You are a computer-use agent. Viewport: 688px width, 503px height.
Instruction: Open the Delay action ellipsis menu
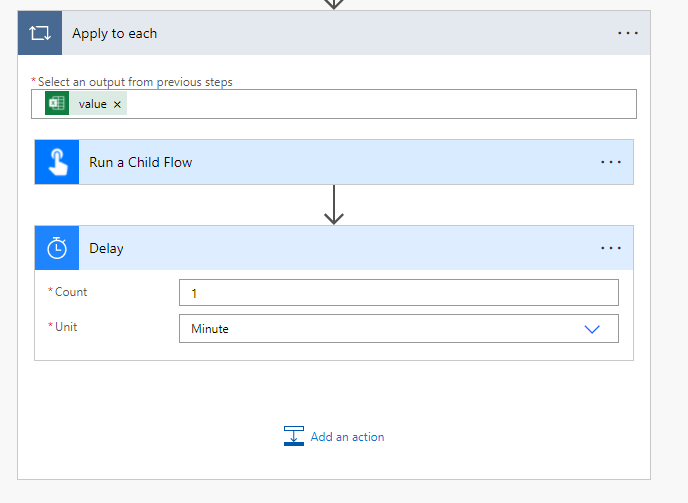(610, 248)
